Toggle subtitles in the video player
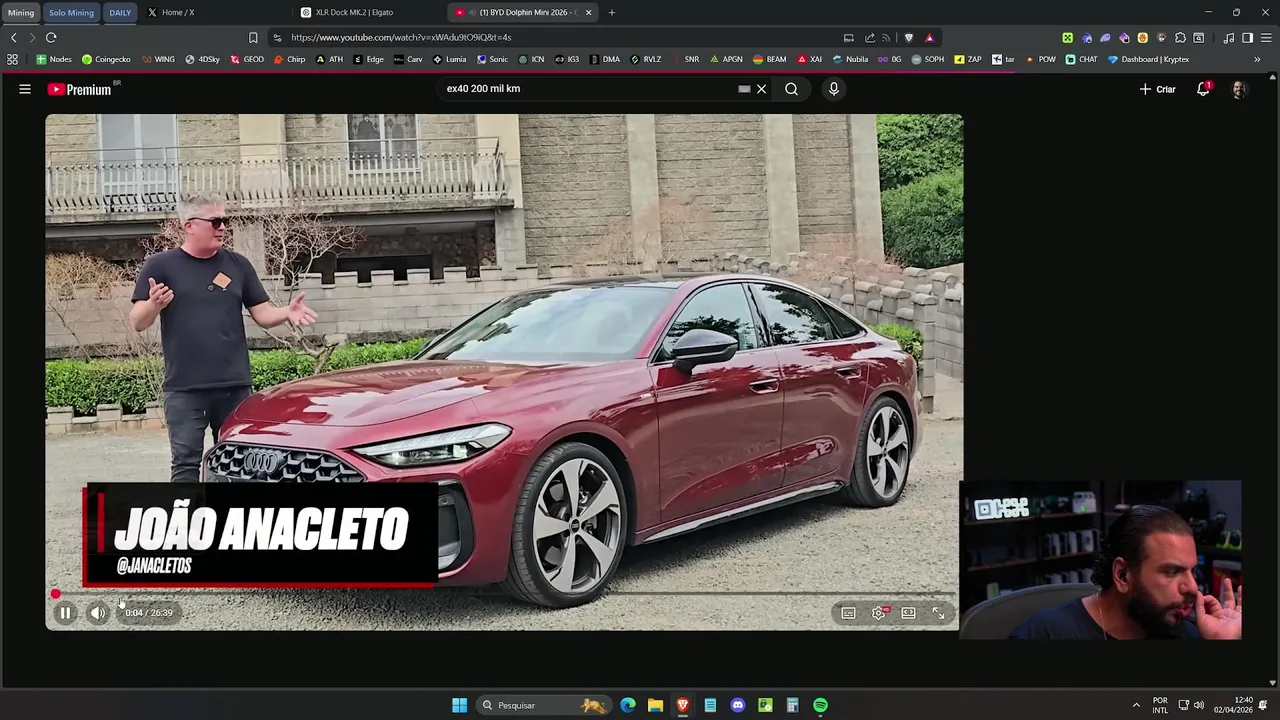 pos(848,613)
